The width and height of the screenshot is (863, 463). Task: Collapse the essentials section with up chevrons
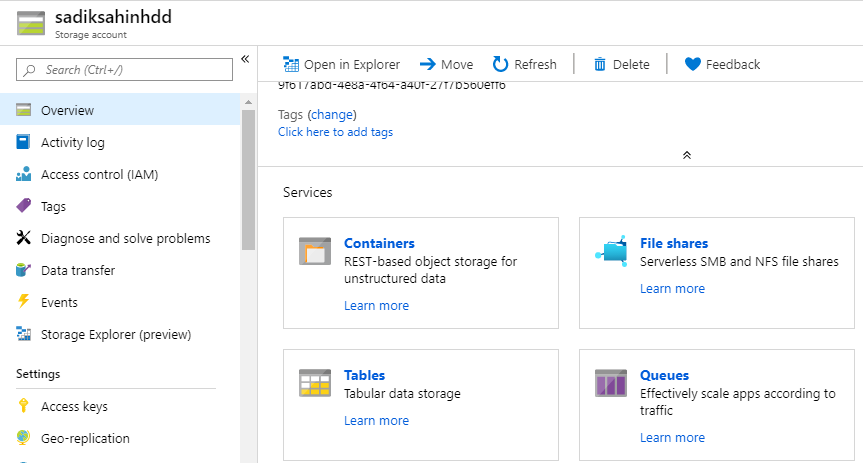pos(686,155)
